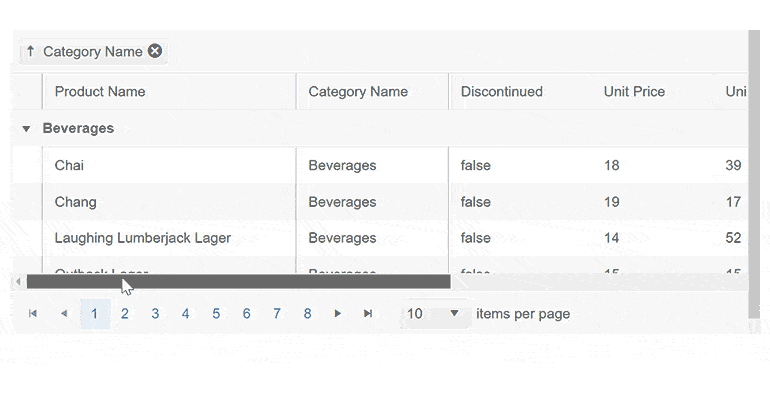Click Beverages category cell in Chai row
Image resolution: width=770 pixels, height=395 pixels.
tap(373, 165)
